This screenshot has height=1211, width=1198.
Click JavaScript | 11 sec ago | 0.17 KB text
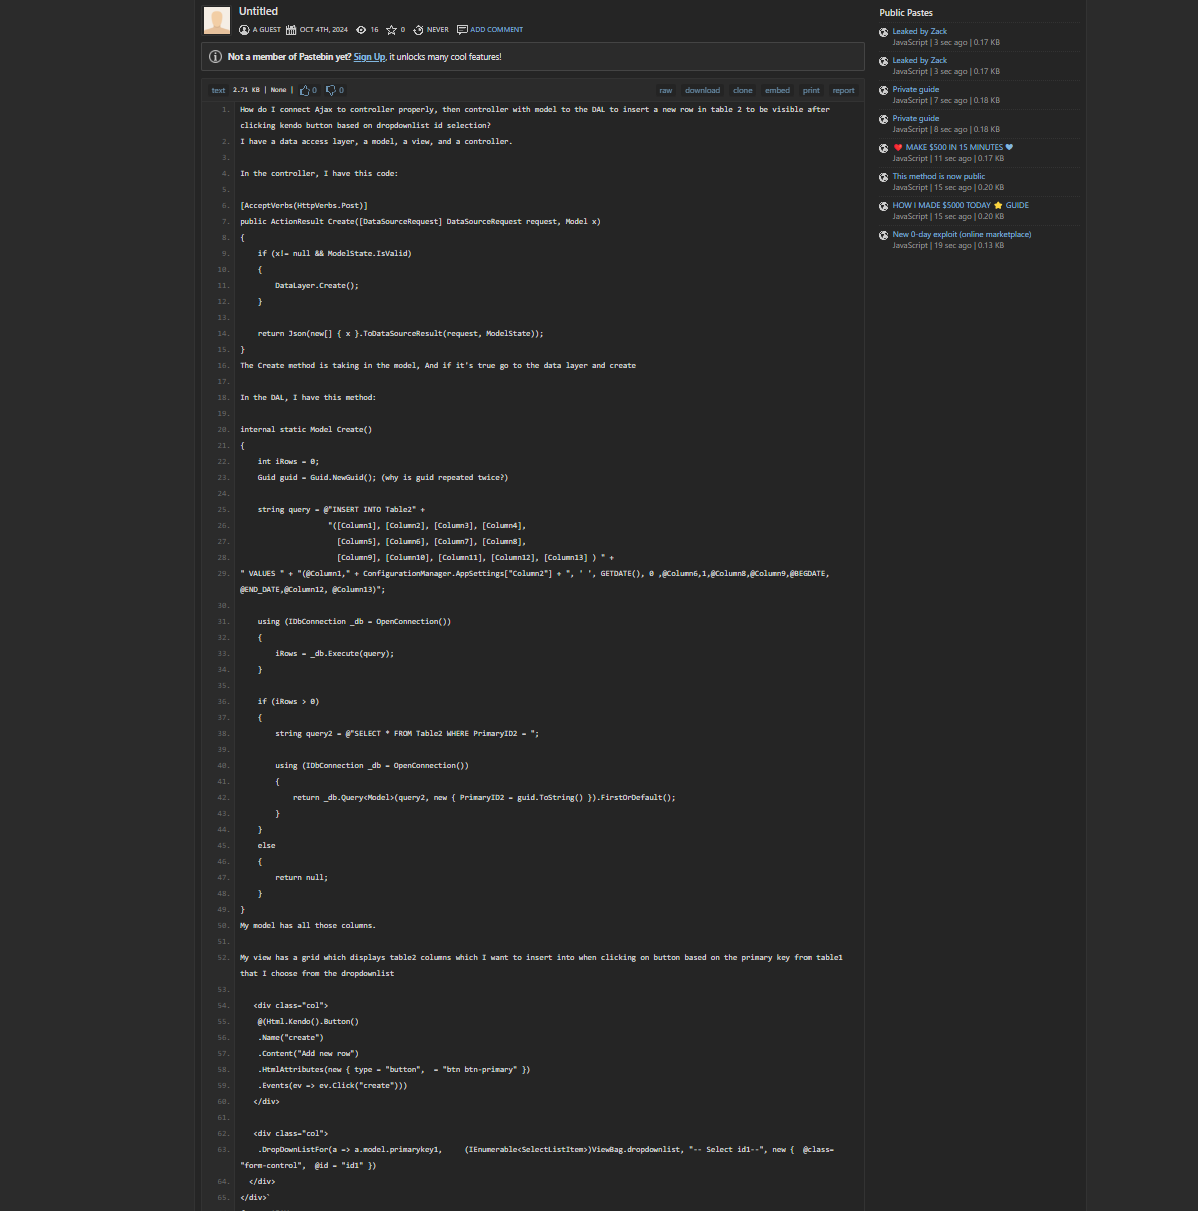point(948,158)
